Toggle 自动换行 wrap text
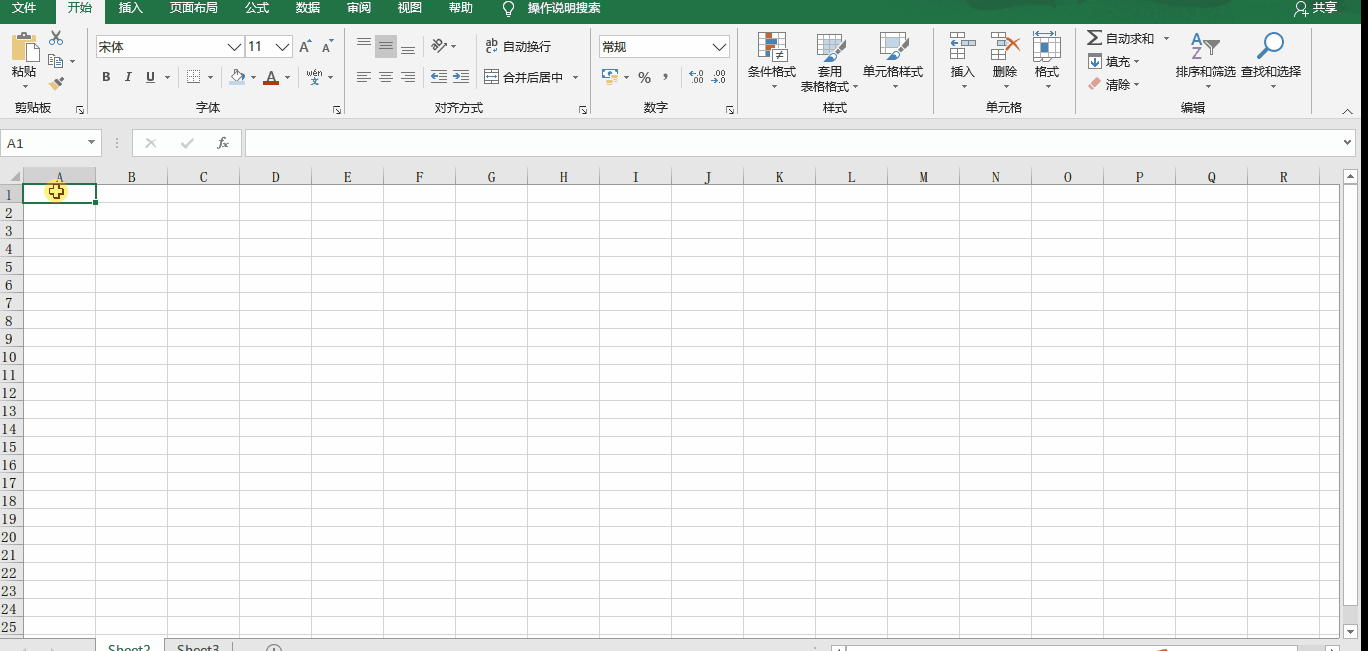Image resolution: width=1368 pixels, height=651 pixels. 517,47
